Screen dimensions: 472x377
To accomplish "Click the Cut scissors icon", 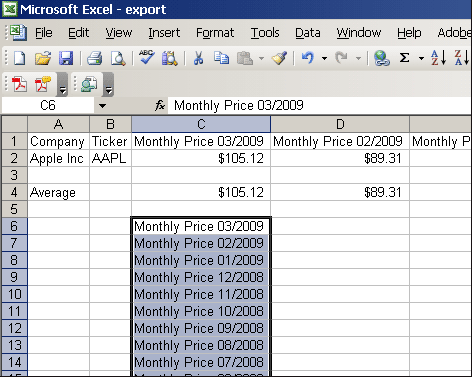I will click(x=198, y=58).
